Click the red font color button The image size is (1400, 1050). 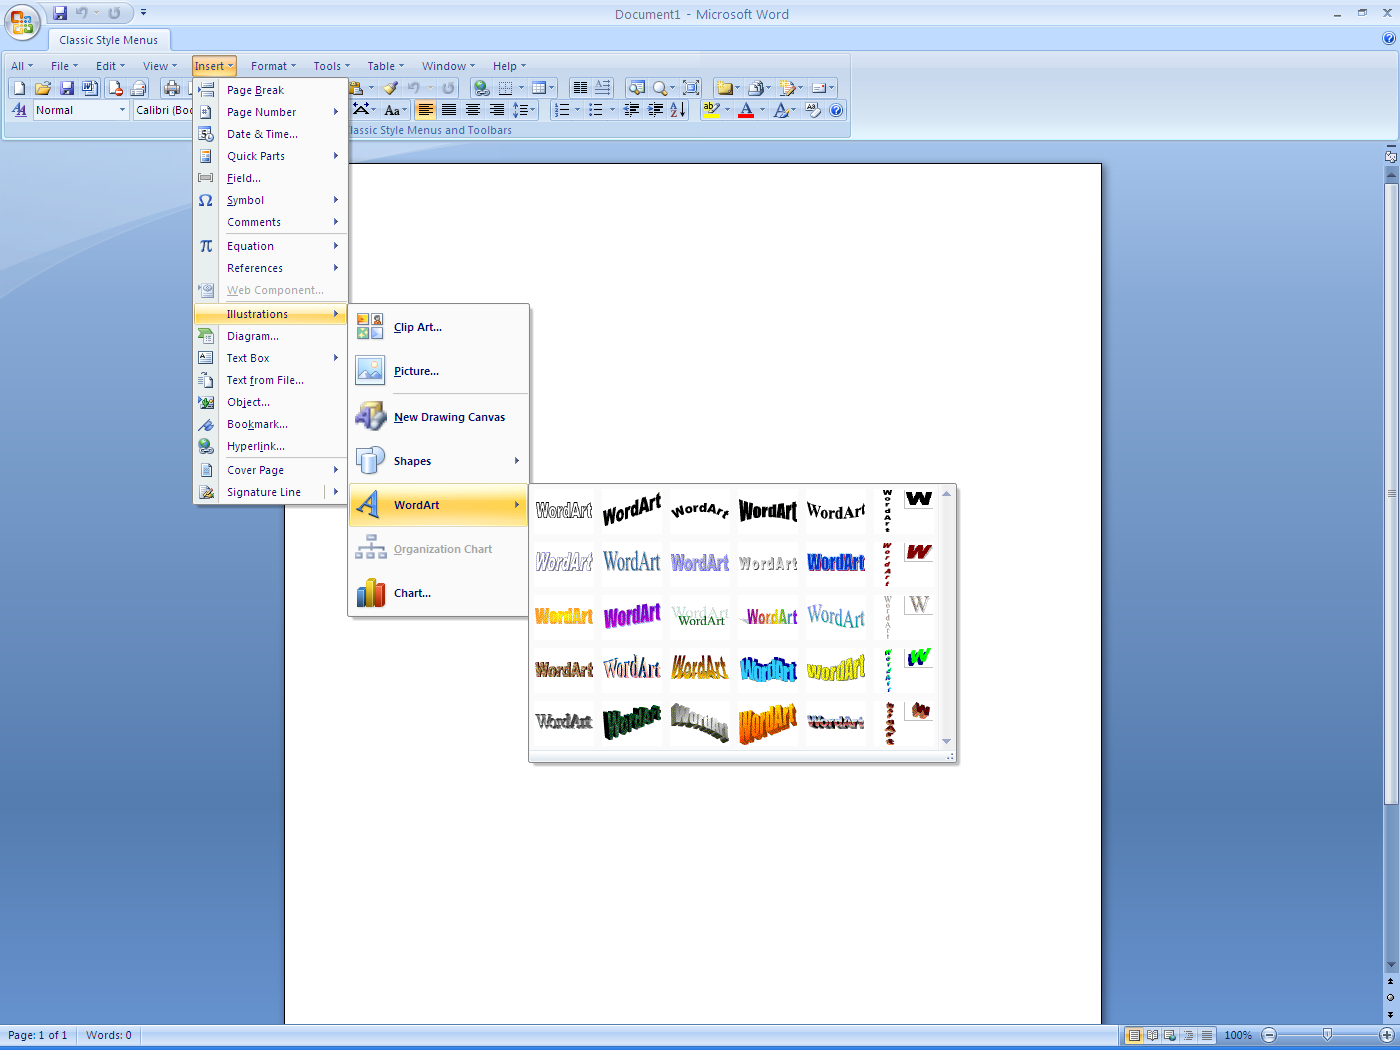(746, 110)
